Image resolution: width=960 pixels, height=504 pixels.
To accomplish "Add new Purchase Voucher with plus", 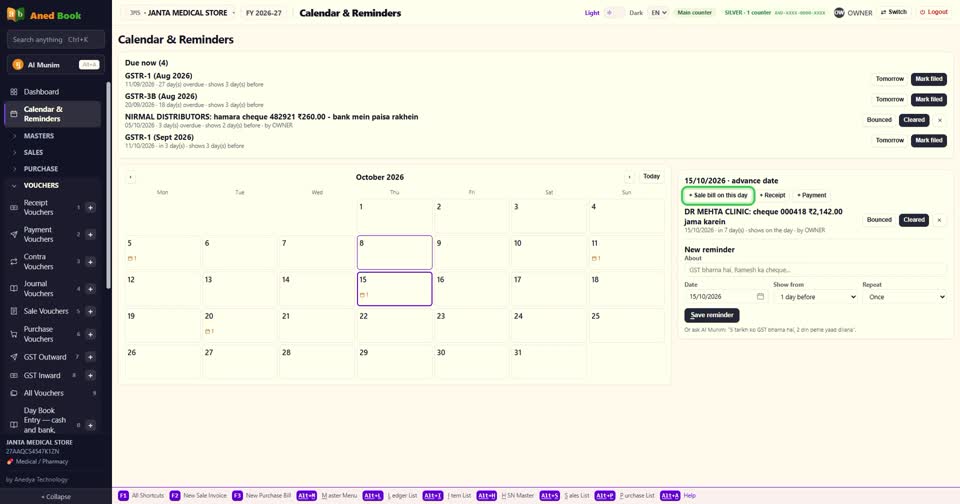I will coord(91,334).
